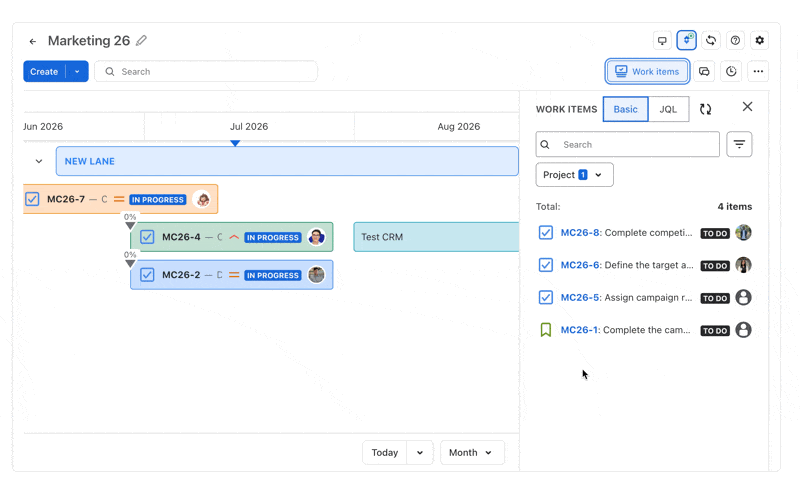The width and height of the screenshot is (800, 494).
Task: Open board settings gear icon
Action: pyautogui.click(x=760, y=40)
